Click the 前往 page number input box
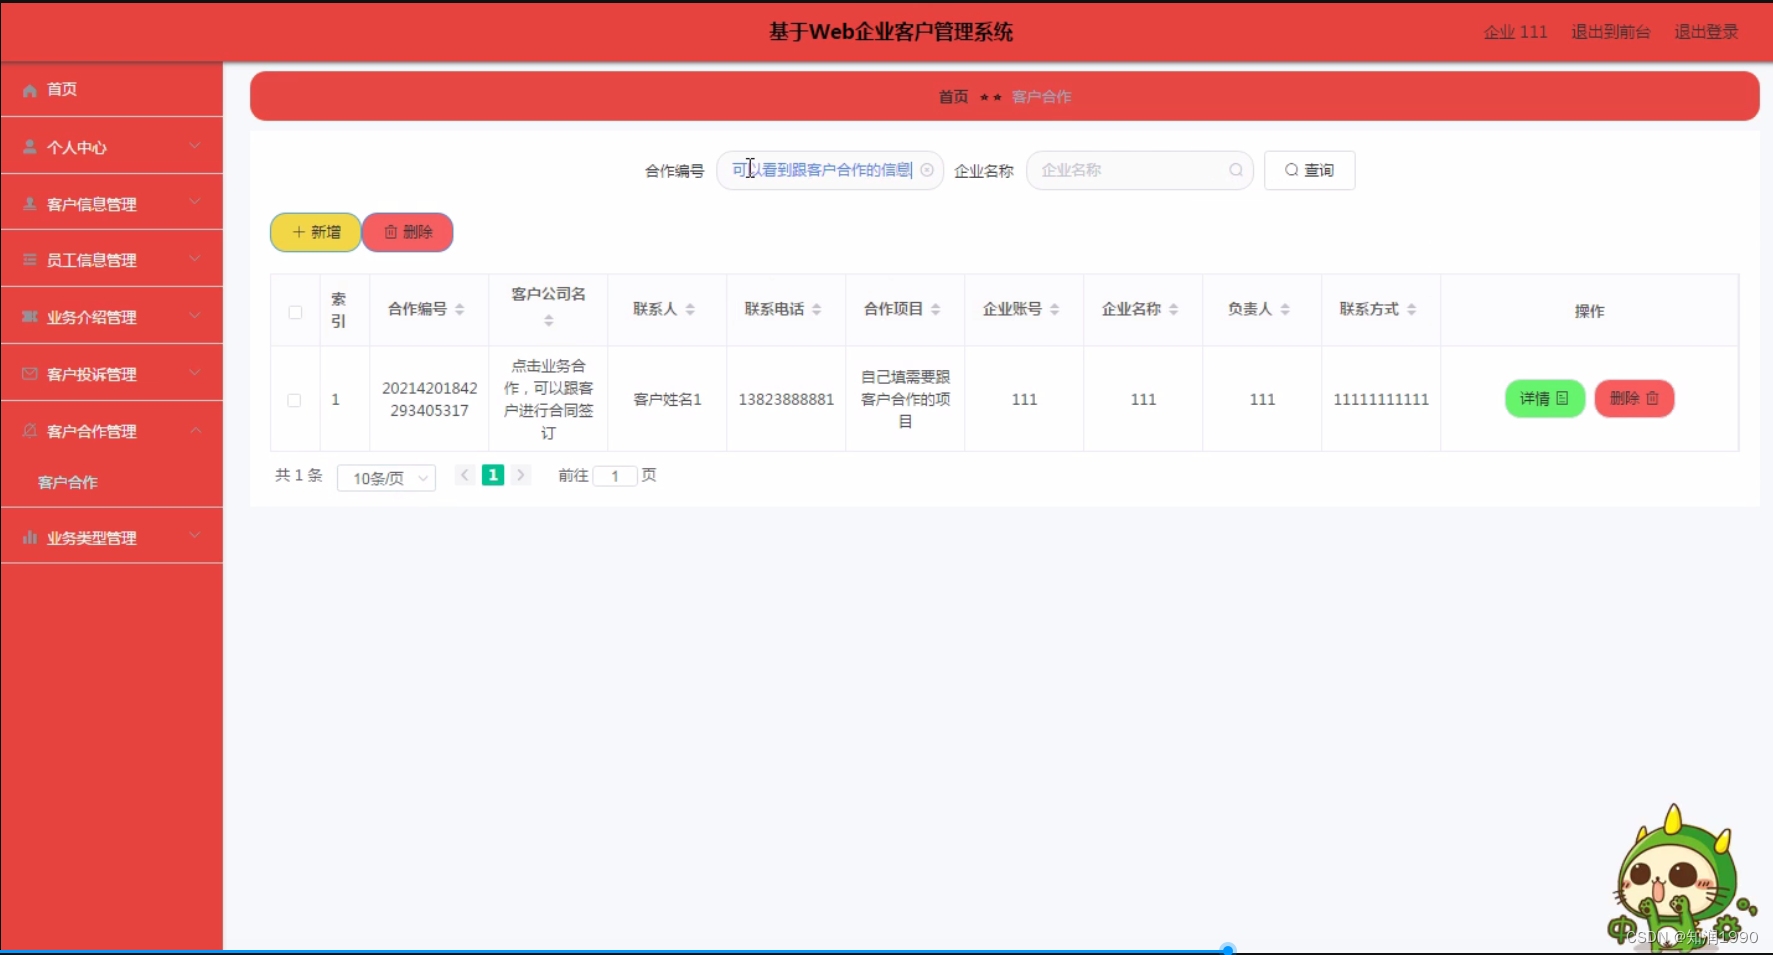This screenshot has height=955, width=1773. click(614, 475)
